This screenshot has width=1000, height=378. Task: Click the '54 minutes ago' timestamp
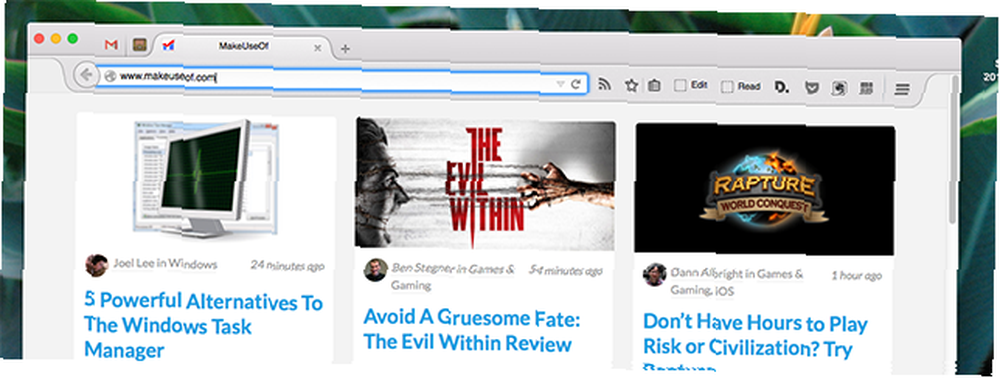(566, 270)
